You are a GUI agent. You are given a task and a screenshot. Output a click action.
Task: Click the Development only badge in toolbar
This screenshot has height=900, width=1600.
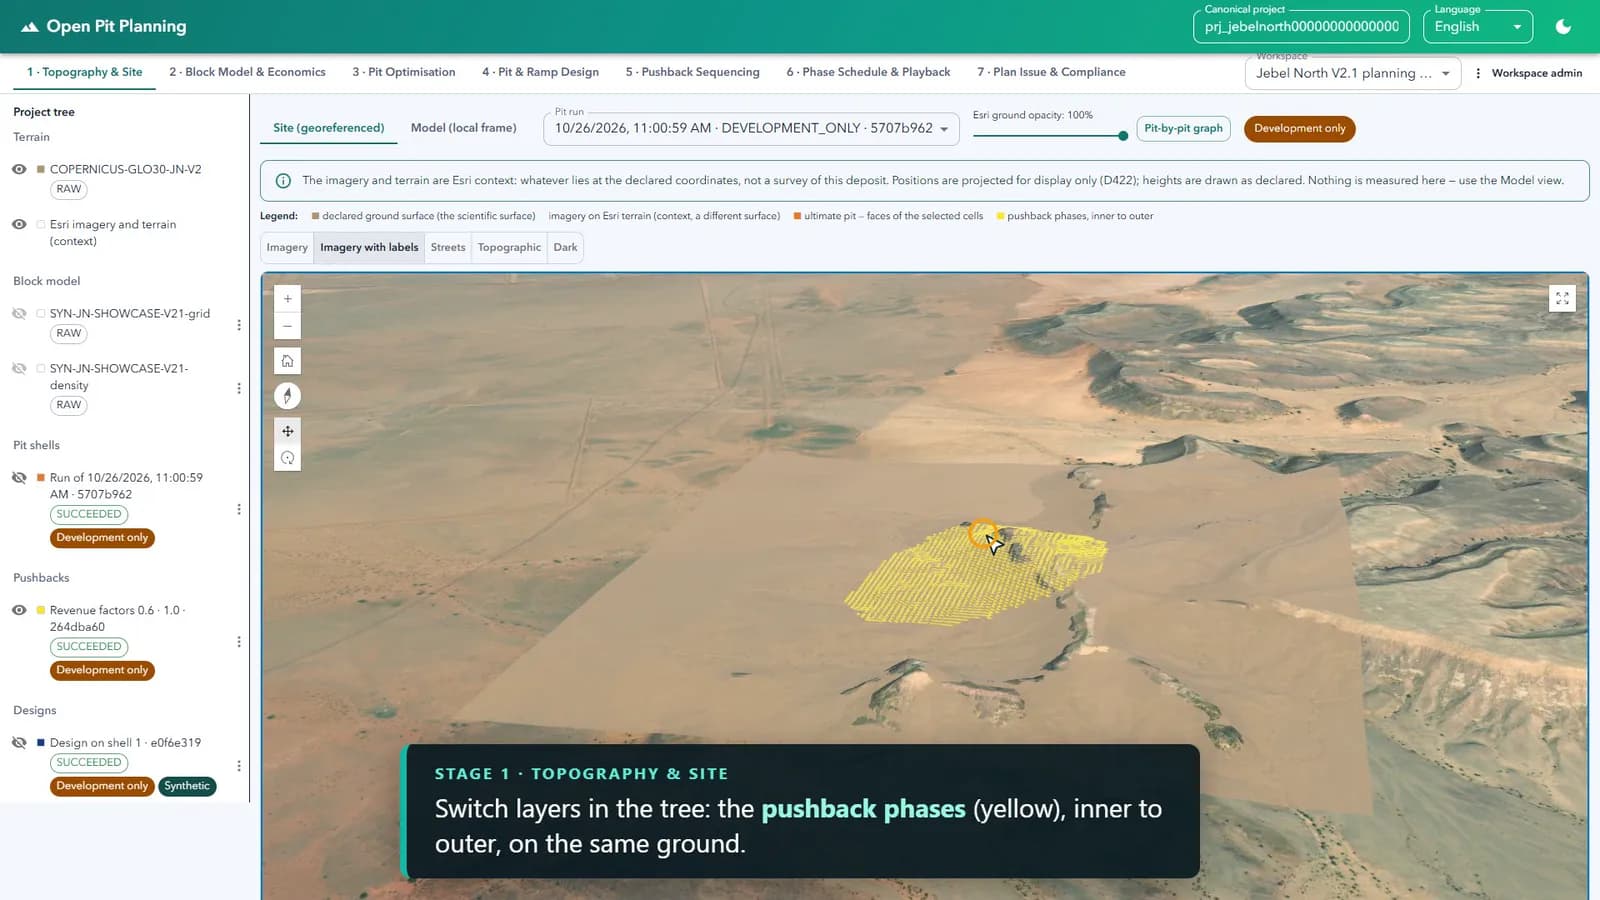(1299, 128)
